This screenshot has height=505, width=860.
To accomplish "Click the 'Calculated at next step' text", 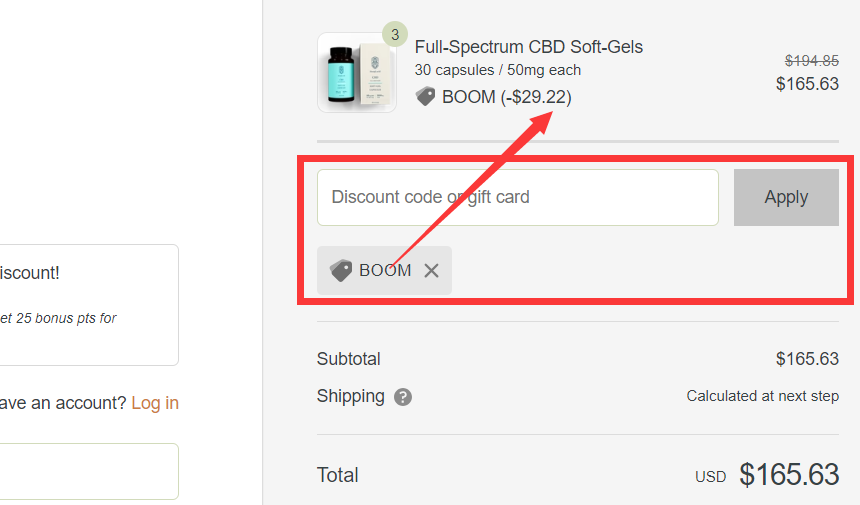I will pyautogui.click(x=762, y=396).
